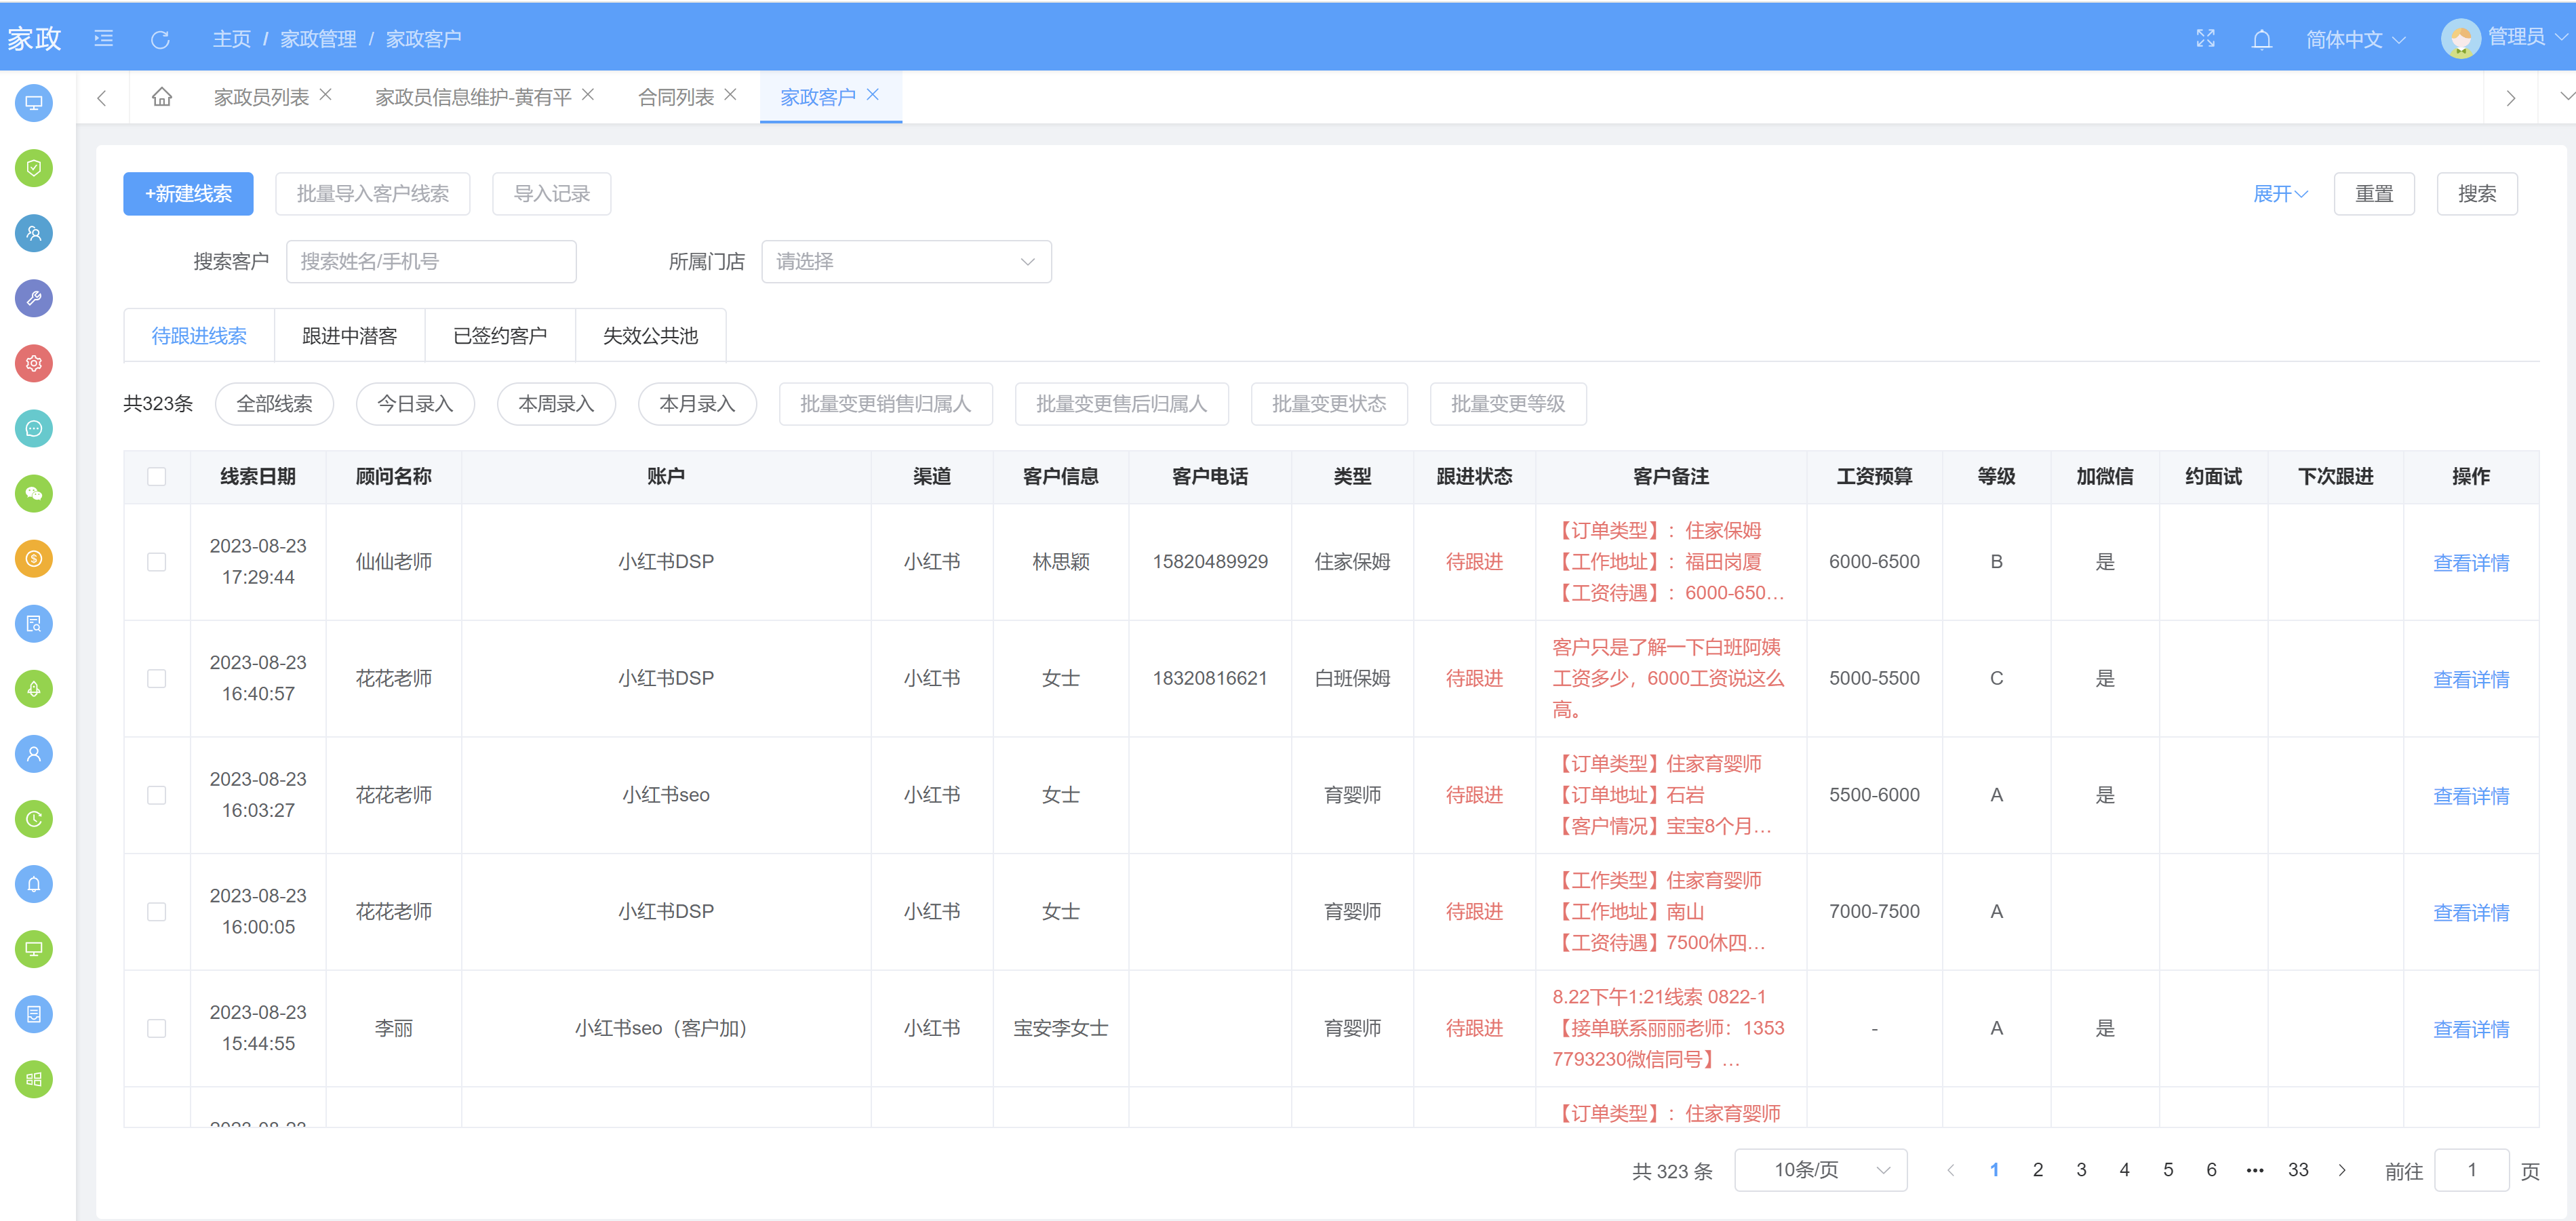Image resolution: width=2576 pixels, height=1221 pixels.
Task: Tick the select-all checkbox in table header
Action: point(157,476)
